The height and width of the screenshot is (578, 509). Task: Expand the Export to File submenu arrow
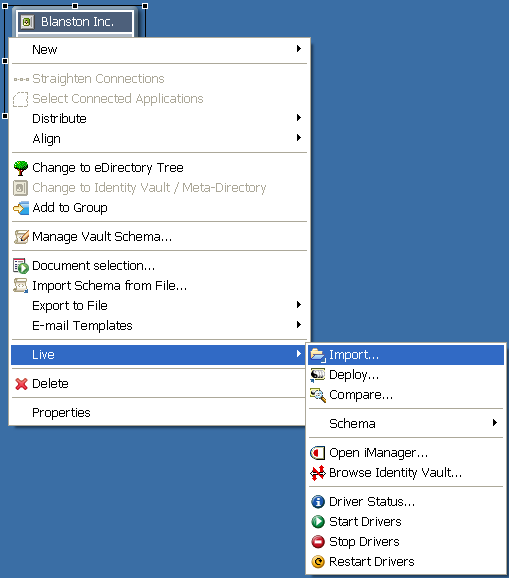point(299,304)
